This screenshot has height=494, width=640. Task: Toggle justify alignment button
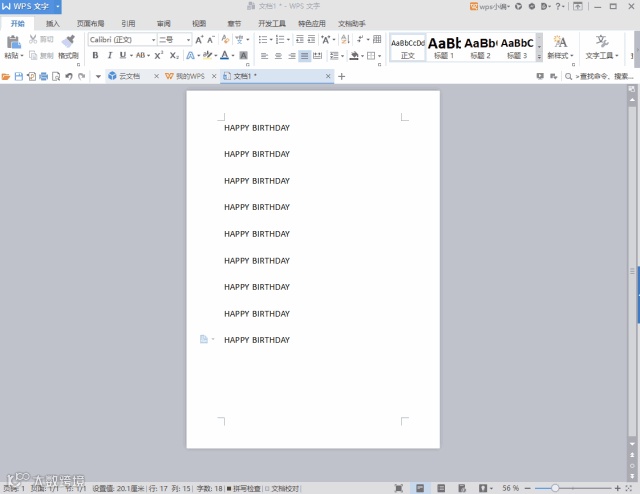[304, 56]
